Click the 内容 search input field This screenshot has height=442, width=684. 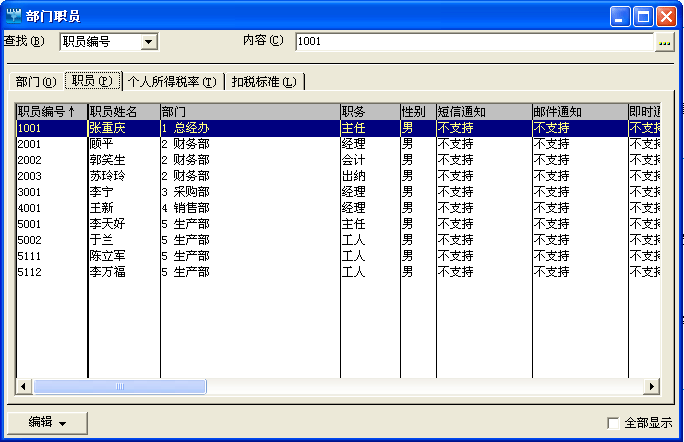pos(474,42)
